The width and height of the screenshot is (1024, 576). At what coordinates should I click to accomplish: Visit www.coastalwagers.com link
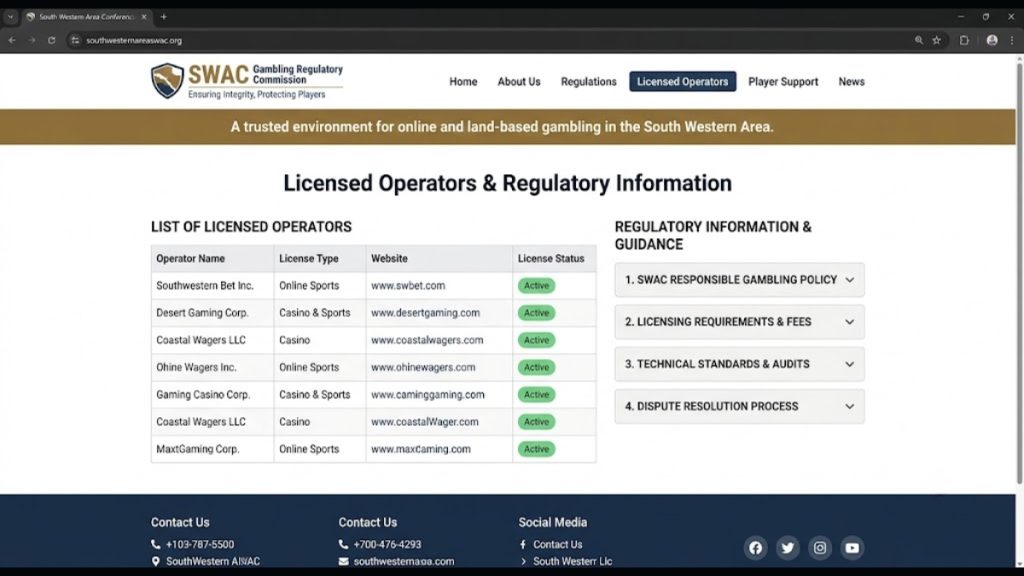coord(427,340)
